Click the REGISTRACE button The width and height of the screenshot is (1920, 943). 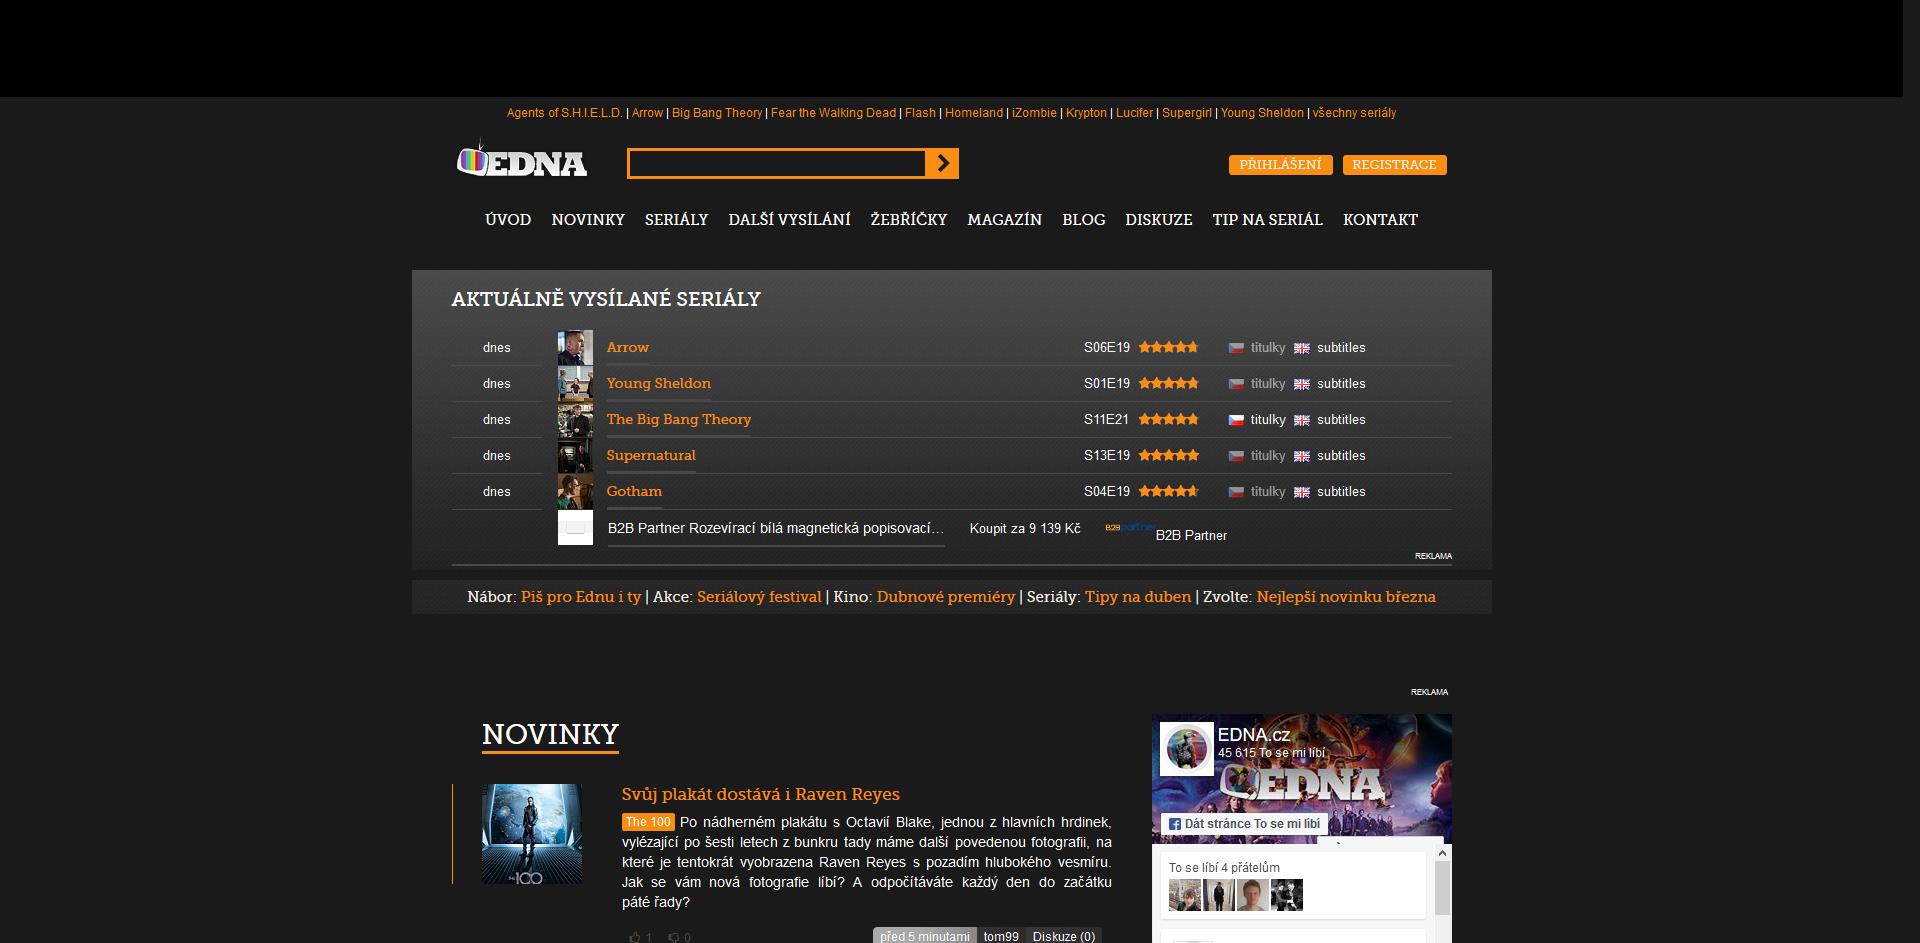pyautogui.click(x=1394, y=165)
